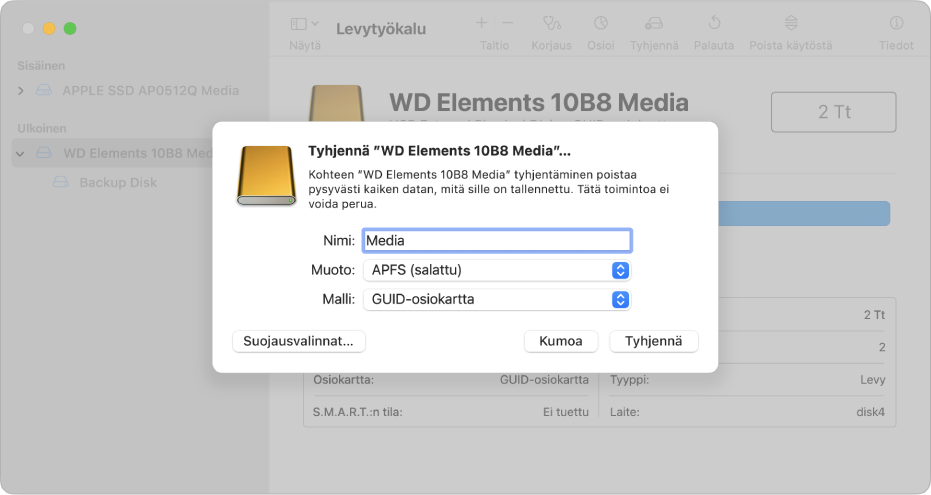Image resolution: width=931 pixels, height=495 pixels.
Task: Open the Osioi partition pie icon
Action: click(601, 23)
